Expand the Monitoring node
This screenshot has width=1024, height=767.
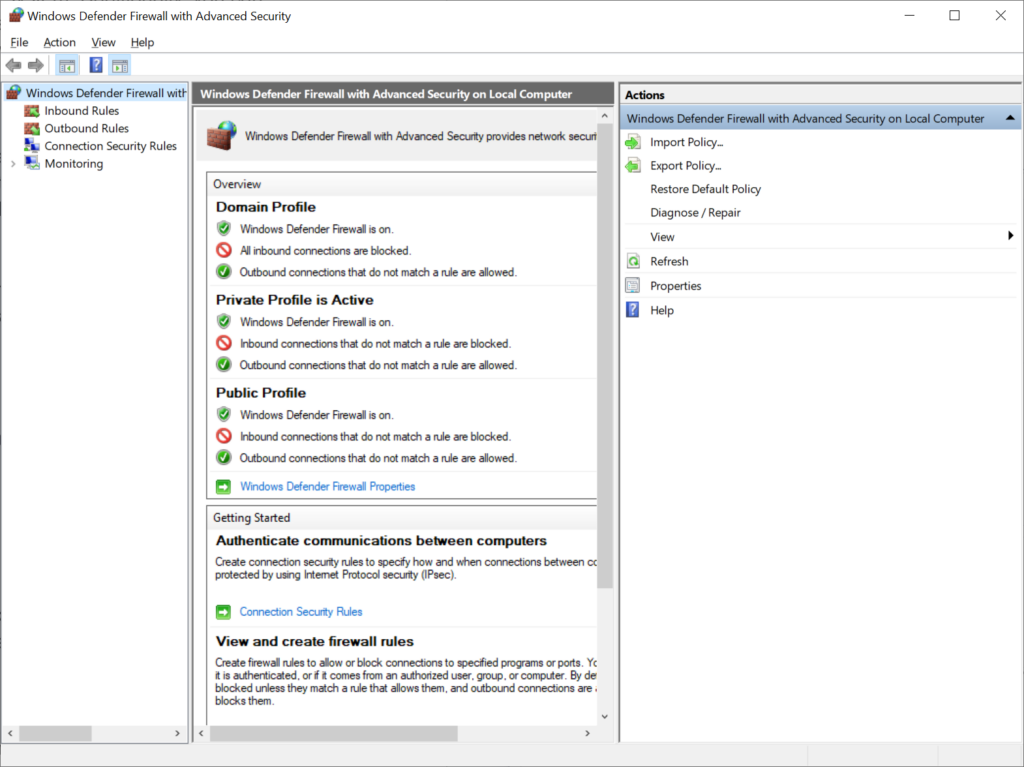[11, 163]
